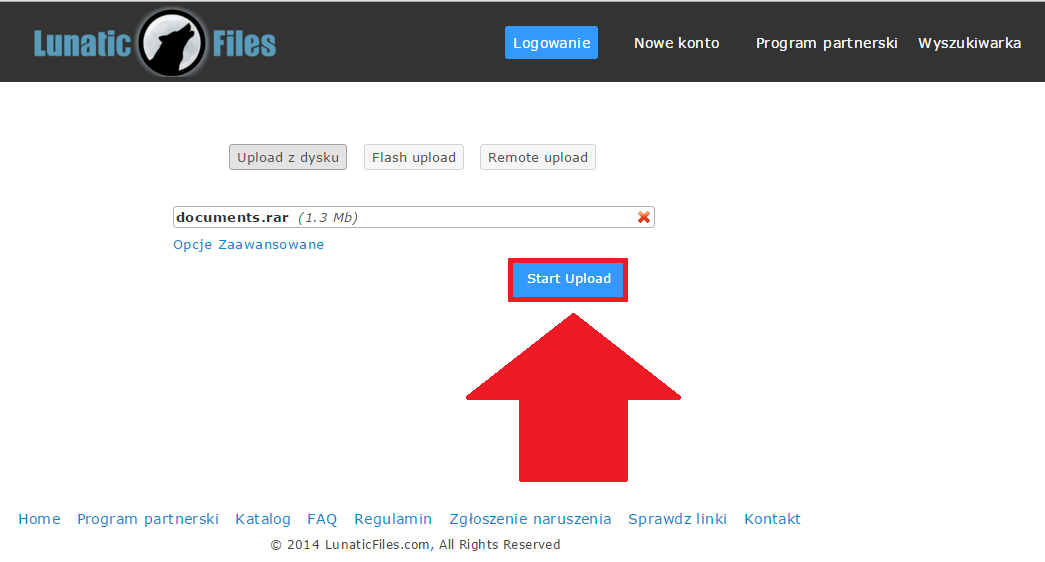Open the Logowanie login button
The height and width of the screenshot is (562, 1045).
pos(551,43)
